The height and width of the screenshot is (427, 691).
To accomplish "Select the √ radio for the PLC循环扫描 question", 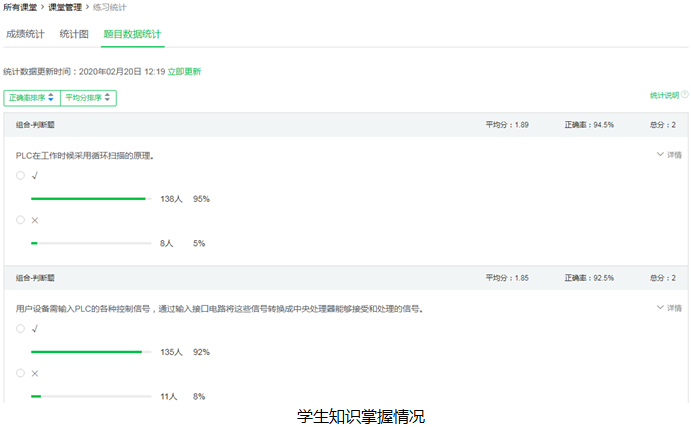I will (20, 175).
